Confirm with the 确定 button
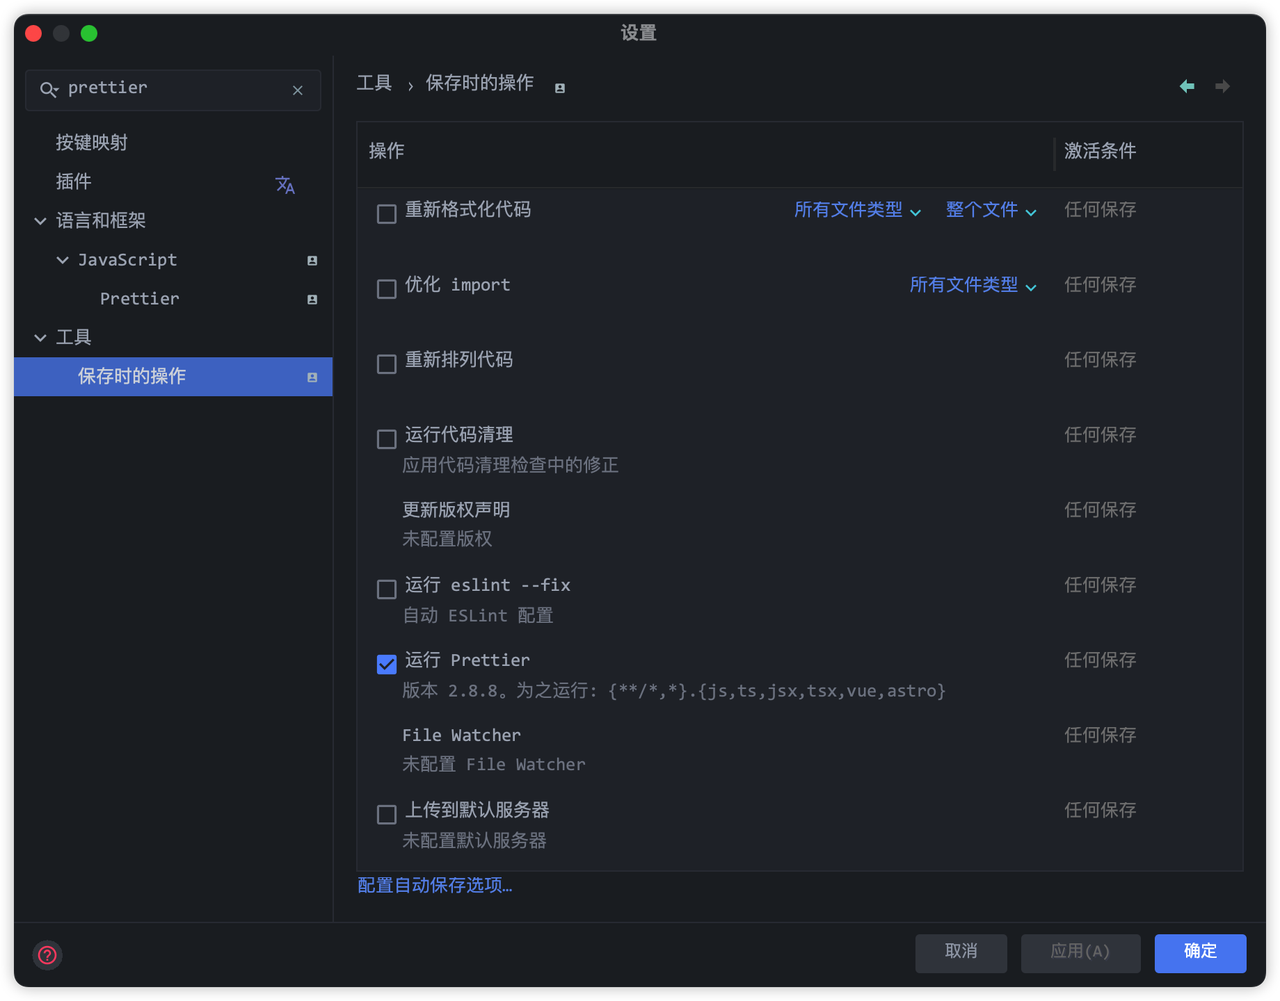 (1200, 952)
